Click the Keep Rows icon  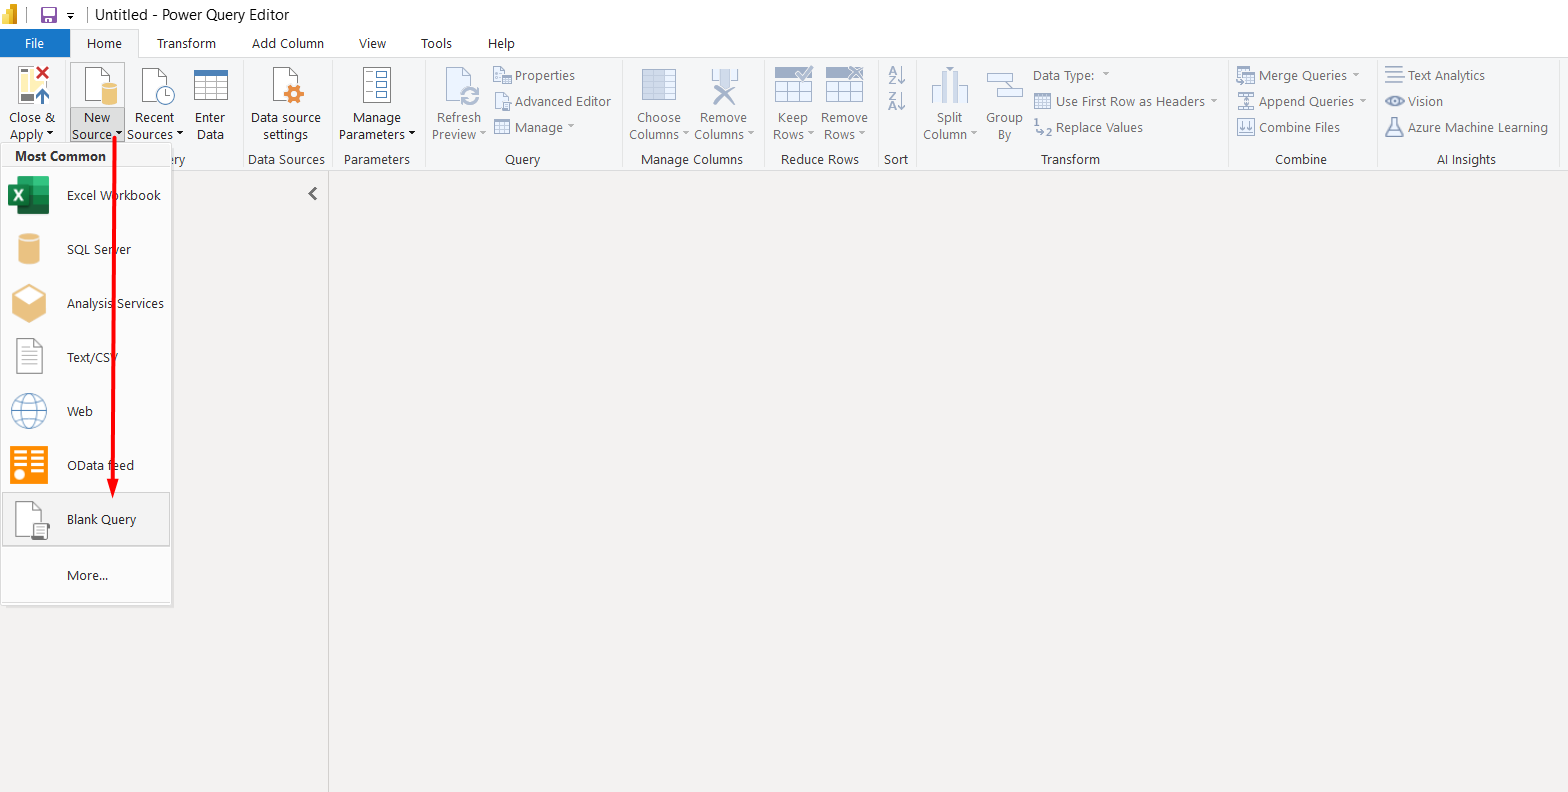pos(793,85)
